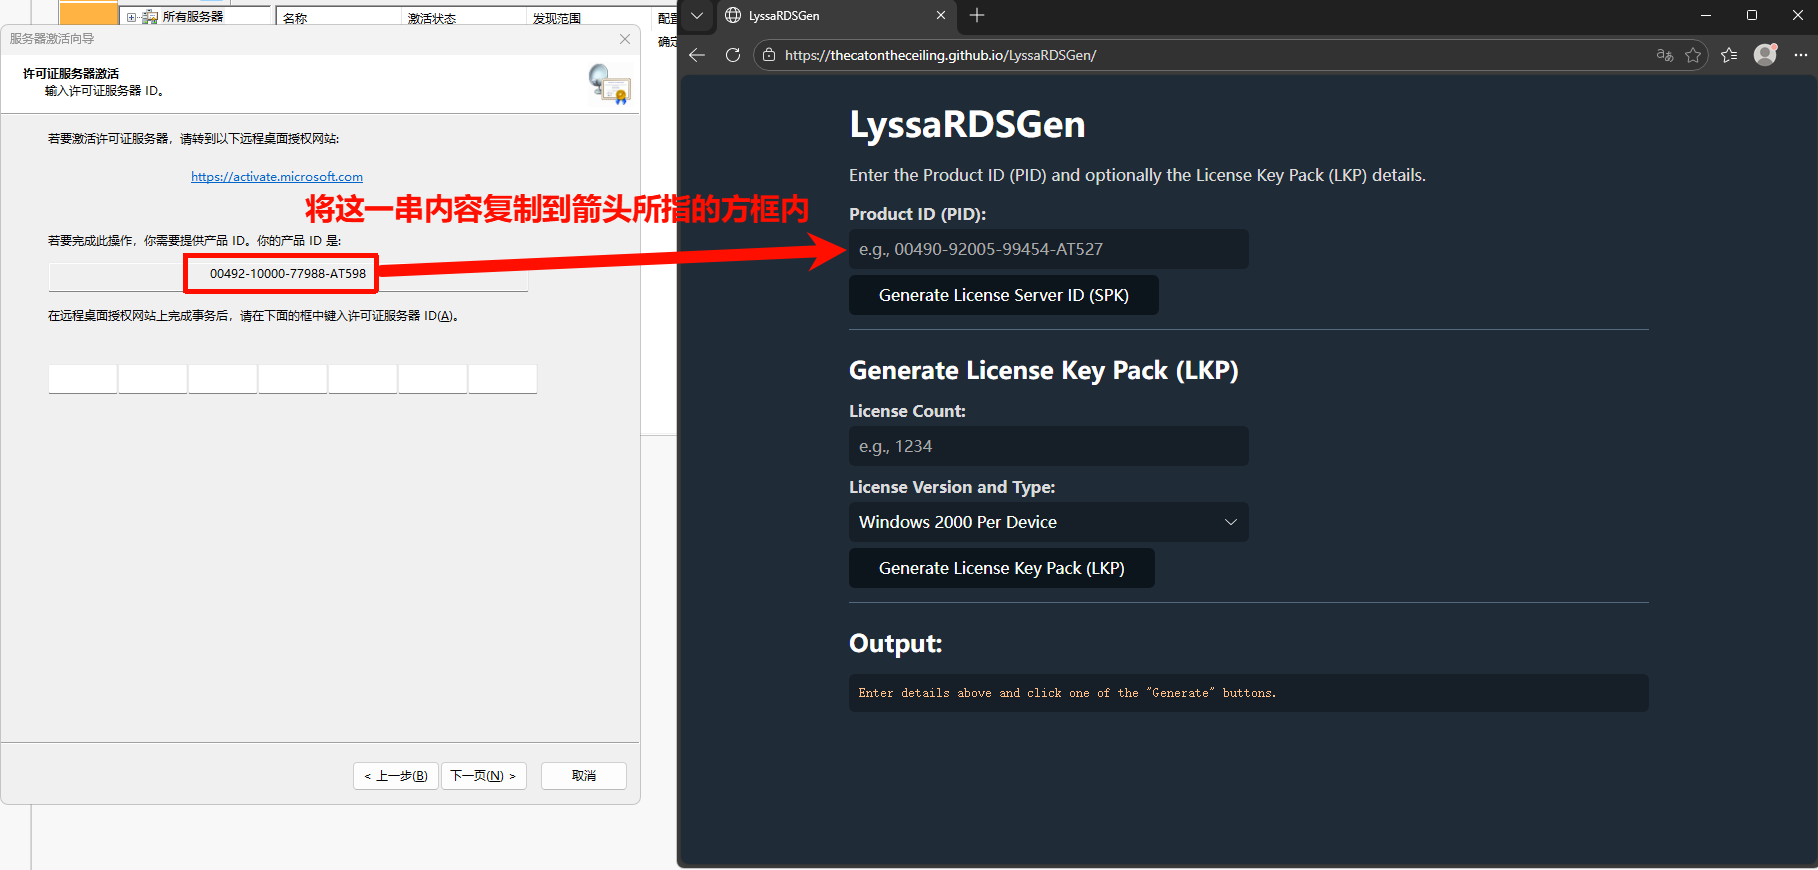The width and height of the screenshot is (1818, 870).
Task: Expand the License Version and Type dropdown
Action: (x=1048, y=522)
